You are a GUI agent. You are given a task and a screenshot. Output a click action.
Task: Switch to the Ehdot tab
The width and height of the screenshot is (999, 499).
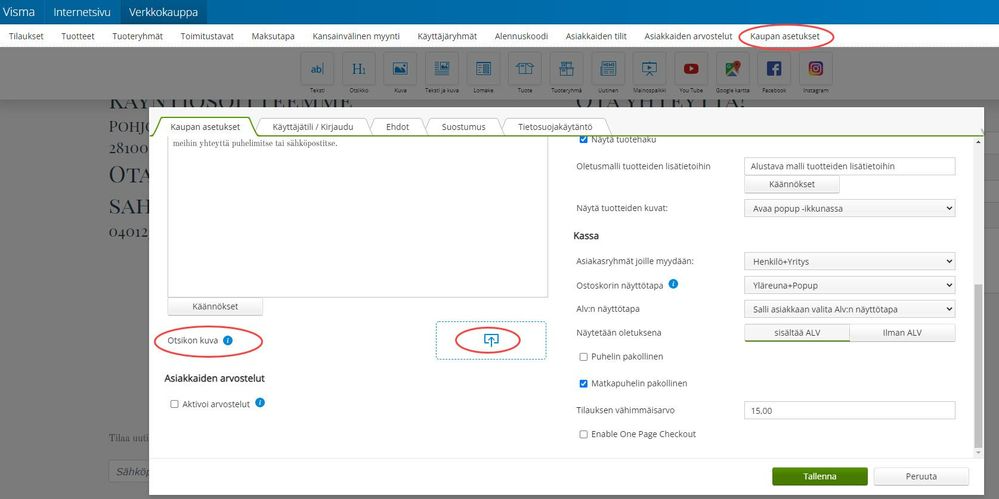[x=398, y=127]
